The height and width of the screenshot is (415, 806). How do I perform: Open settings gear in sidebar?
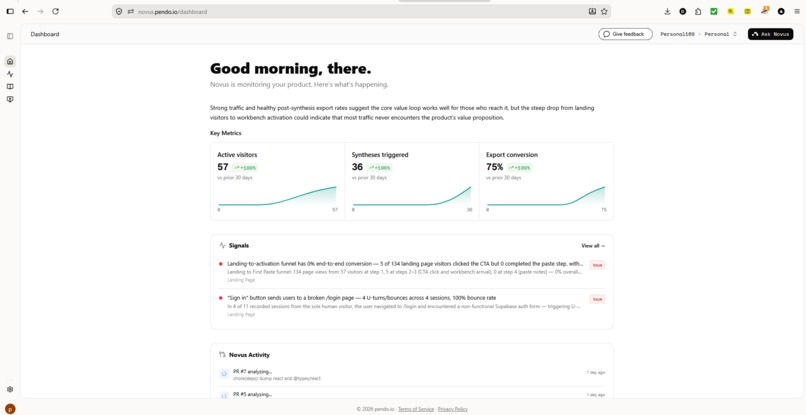(10, 389)
